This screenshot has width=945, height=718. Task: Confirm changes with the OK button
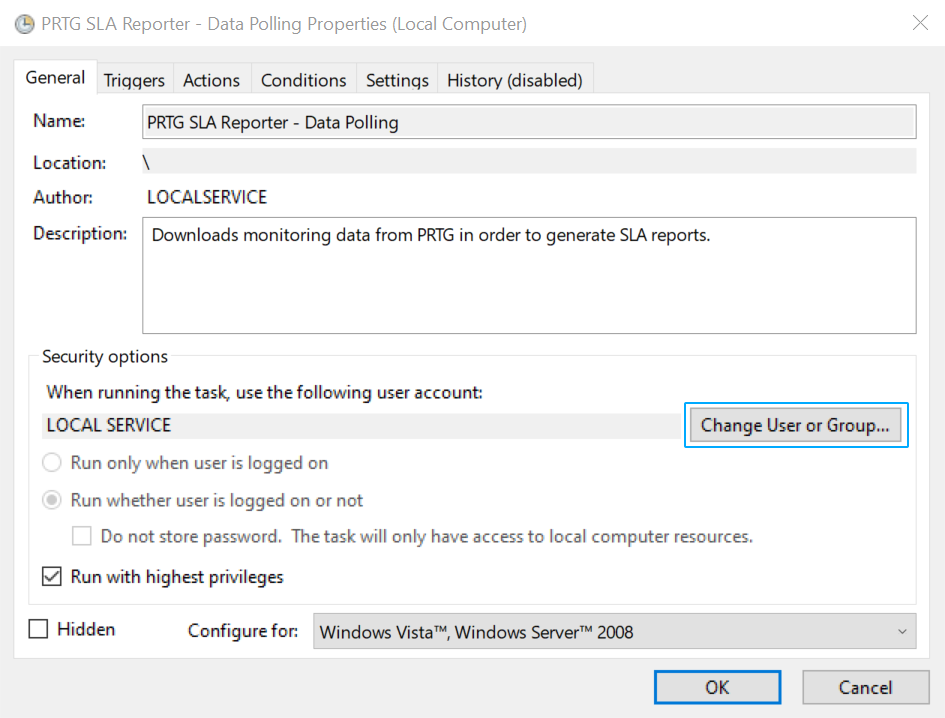click(717, 687)
